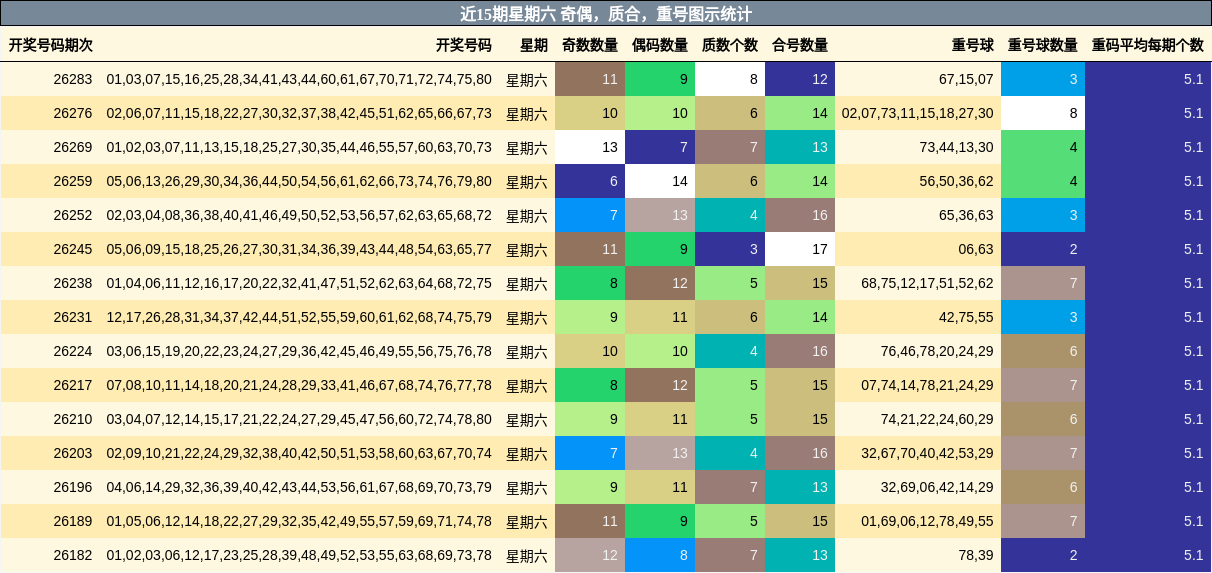This screenshot has height=573, width=1212.
Task: Select the 偶码数量 cell in row 26259
Action: click(x=660, y=181)
